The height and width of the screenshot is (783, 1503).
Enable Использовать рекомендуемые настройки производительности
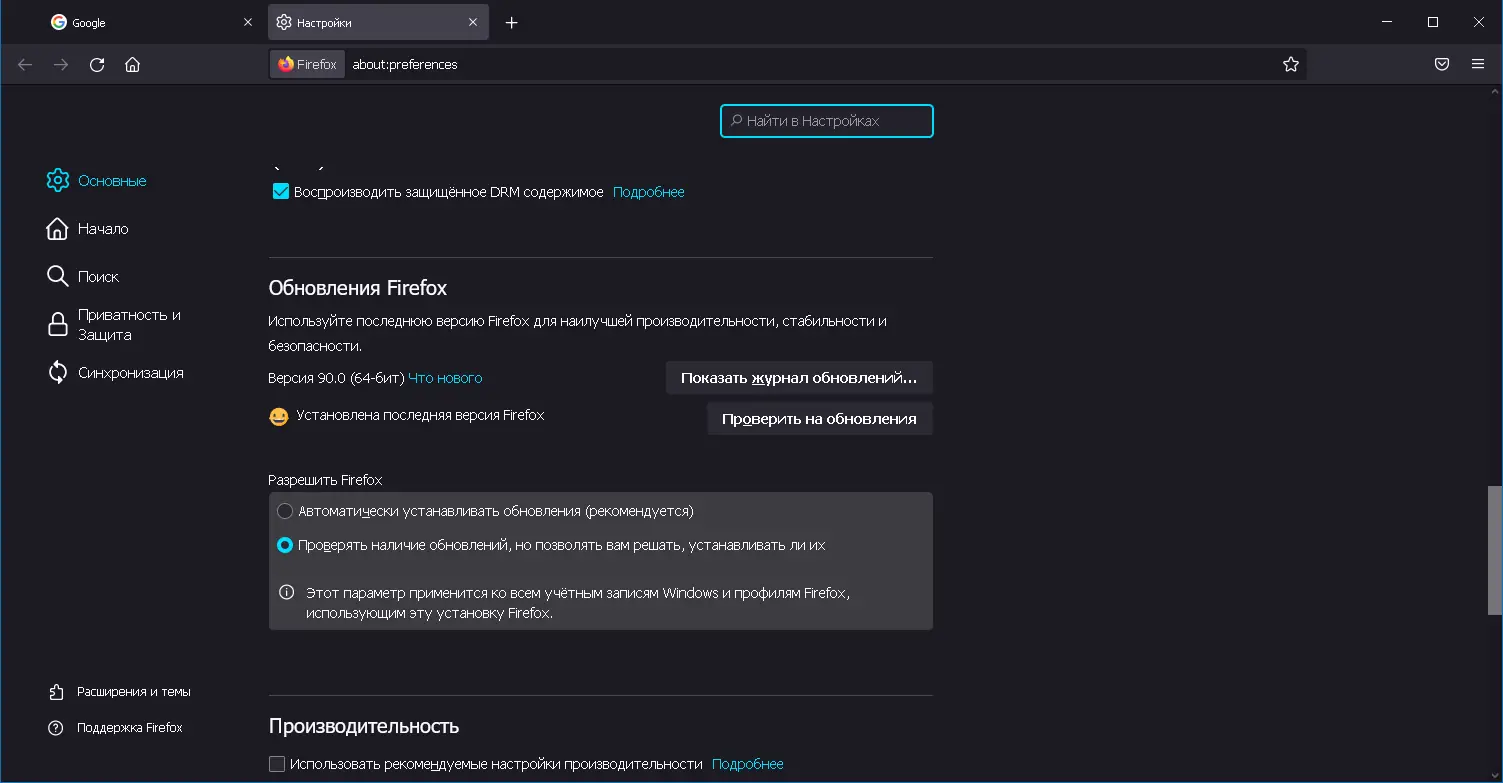point(276,763)
